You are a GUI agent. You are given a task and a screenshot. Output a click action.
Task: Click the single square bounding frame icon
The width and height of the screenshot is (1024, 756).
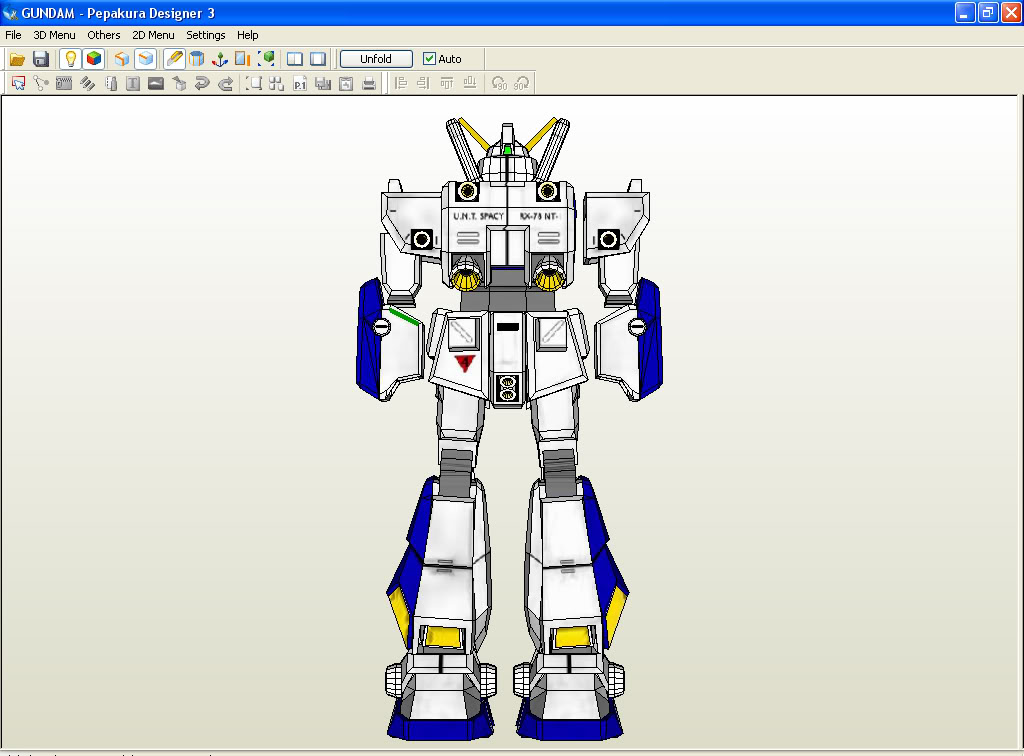(254, 84)
